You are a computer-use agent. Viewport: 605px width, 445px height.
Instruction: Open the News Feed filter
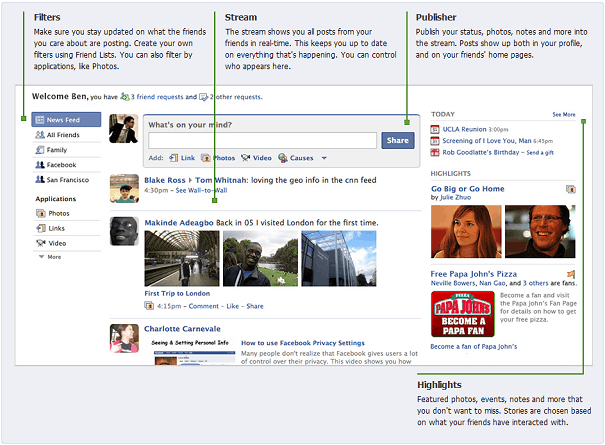(x=66, y=120)
